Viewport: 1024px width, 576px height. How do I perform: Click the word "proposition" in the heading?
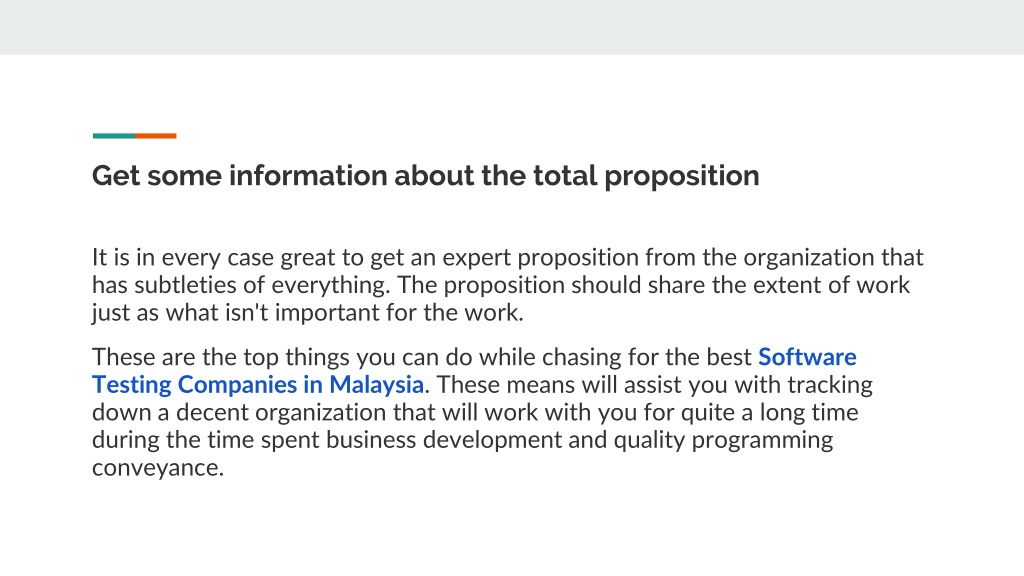681,176
